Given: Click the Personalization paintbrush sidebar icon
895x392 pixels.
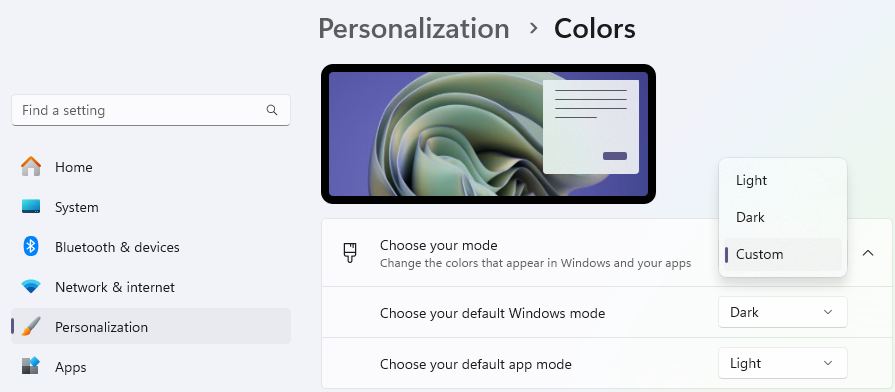Looking at the screenshot, I should [x=31, y=326].
